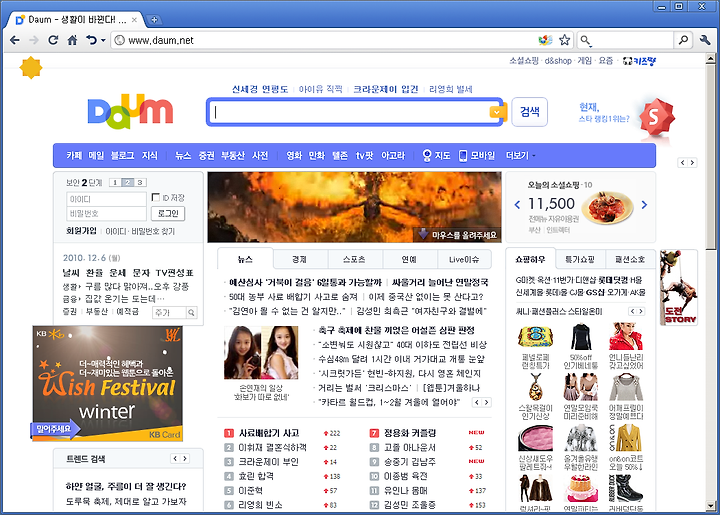The width and height of the screenshot is (720, 515).
Task: Open the wrench settings menu
Action: (705, 40)
